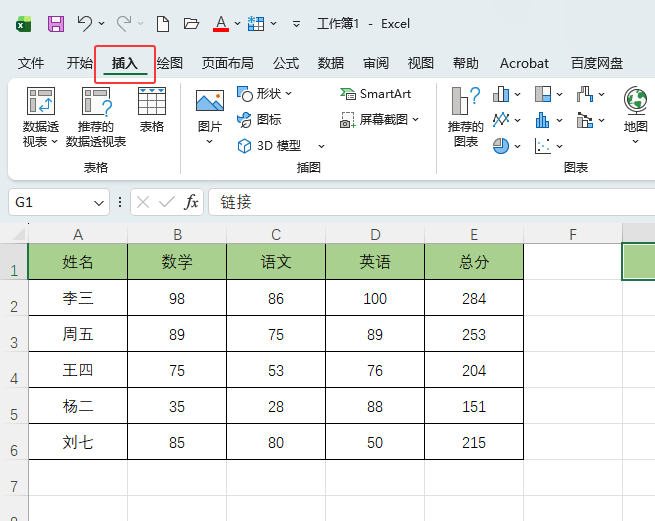Screen dimensions: 655x521
Task: Switch to the 页面布局 tab
Action: coord(228,63)
